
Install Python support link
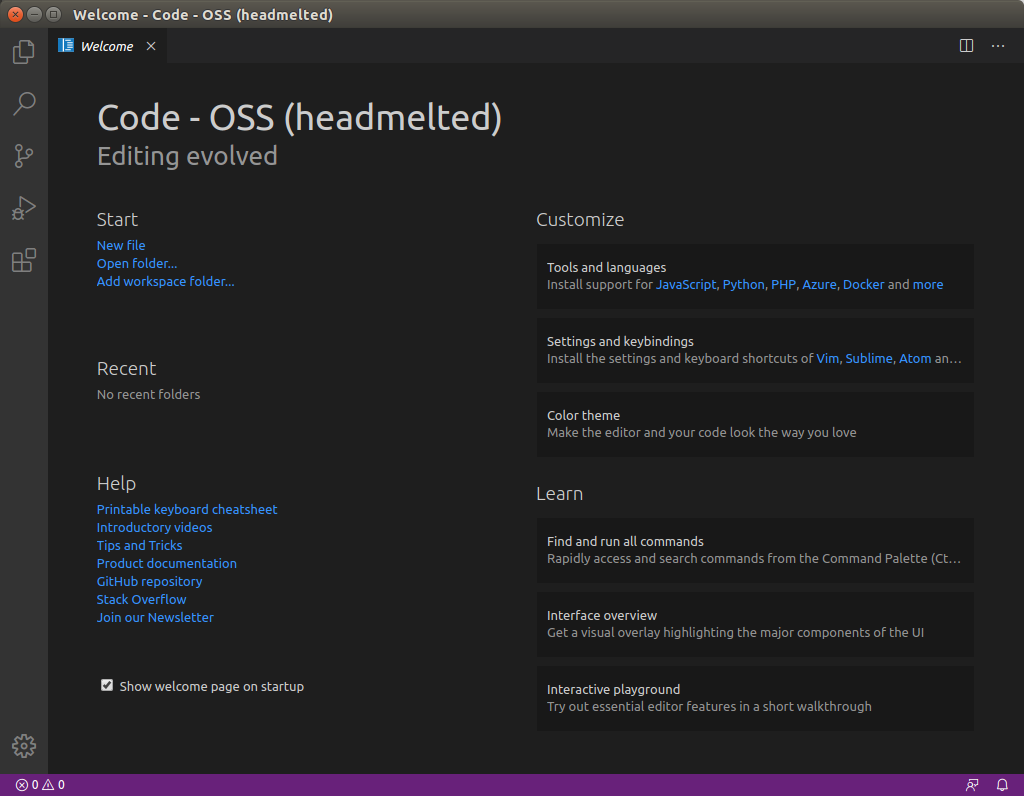[x=743, y=285]
